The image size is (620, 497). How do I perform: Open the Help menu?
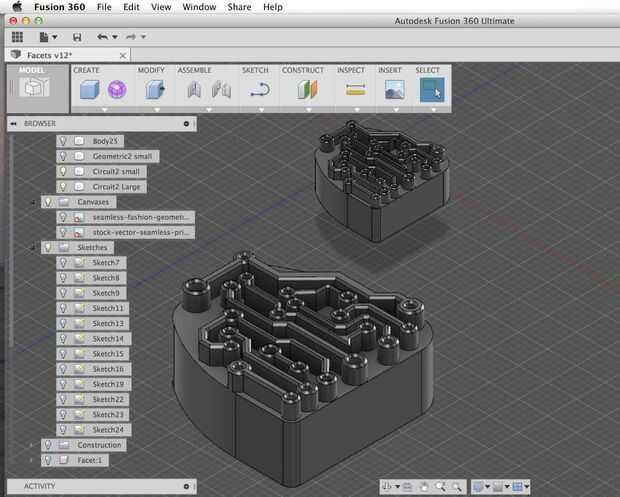273,7
